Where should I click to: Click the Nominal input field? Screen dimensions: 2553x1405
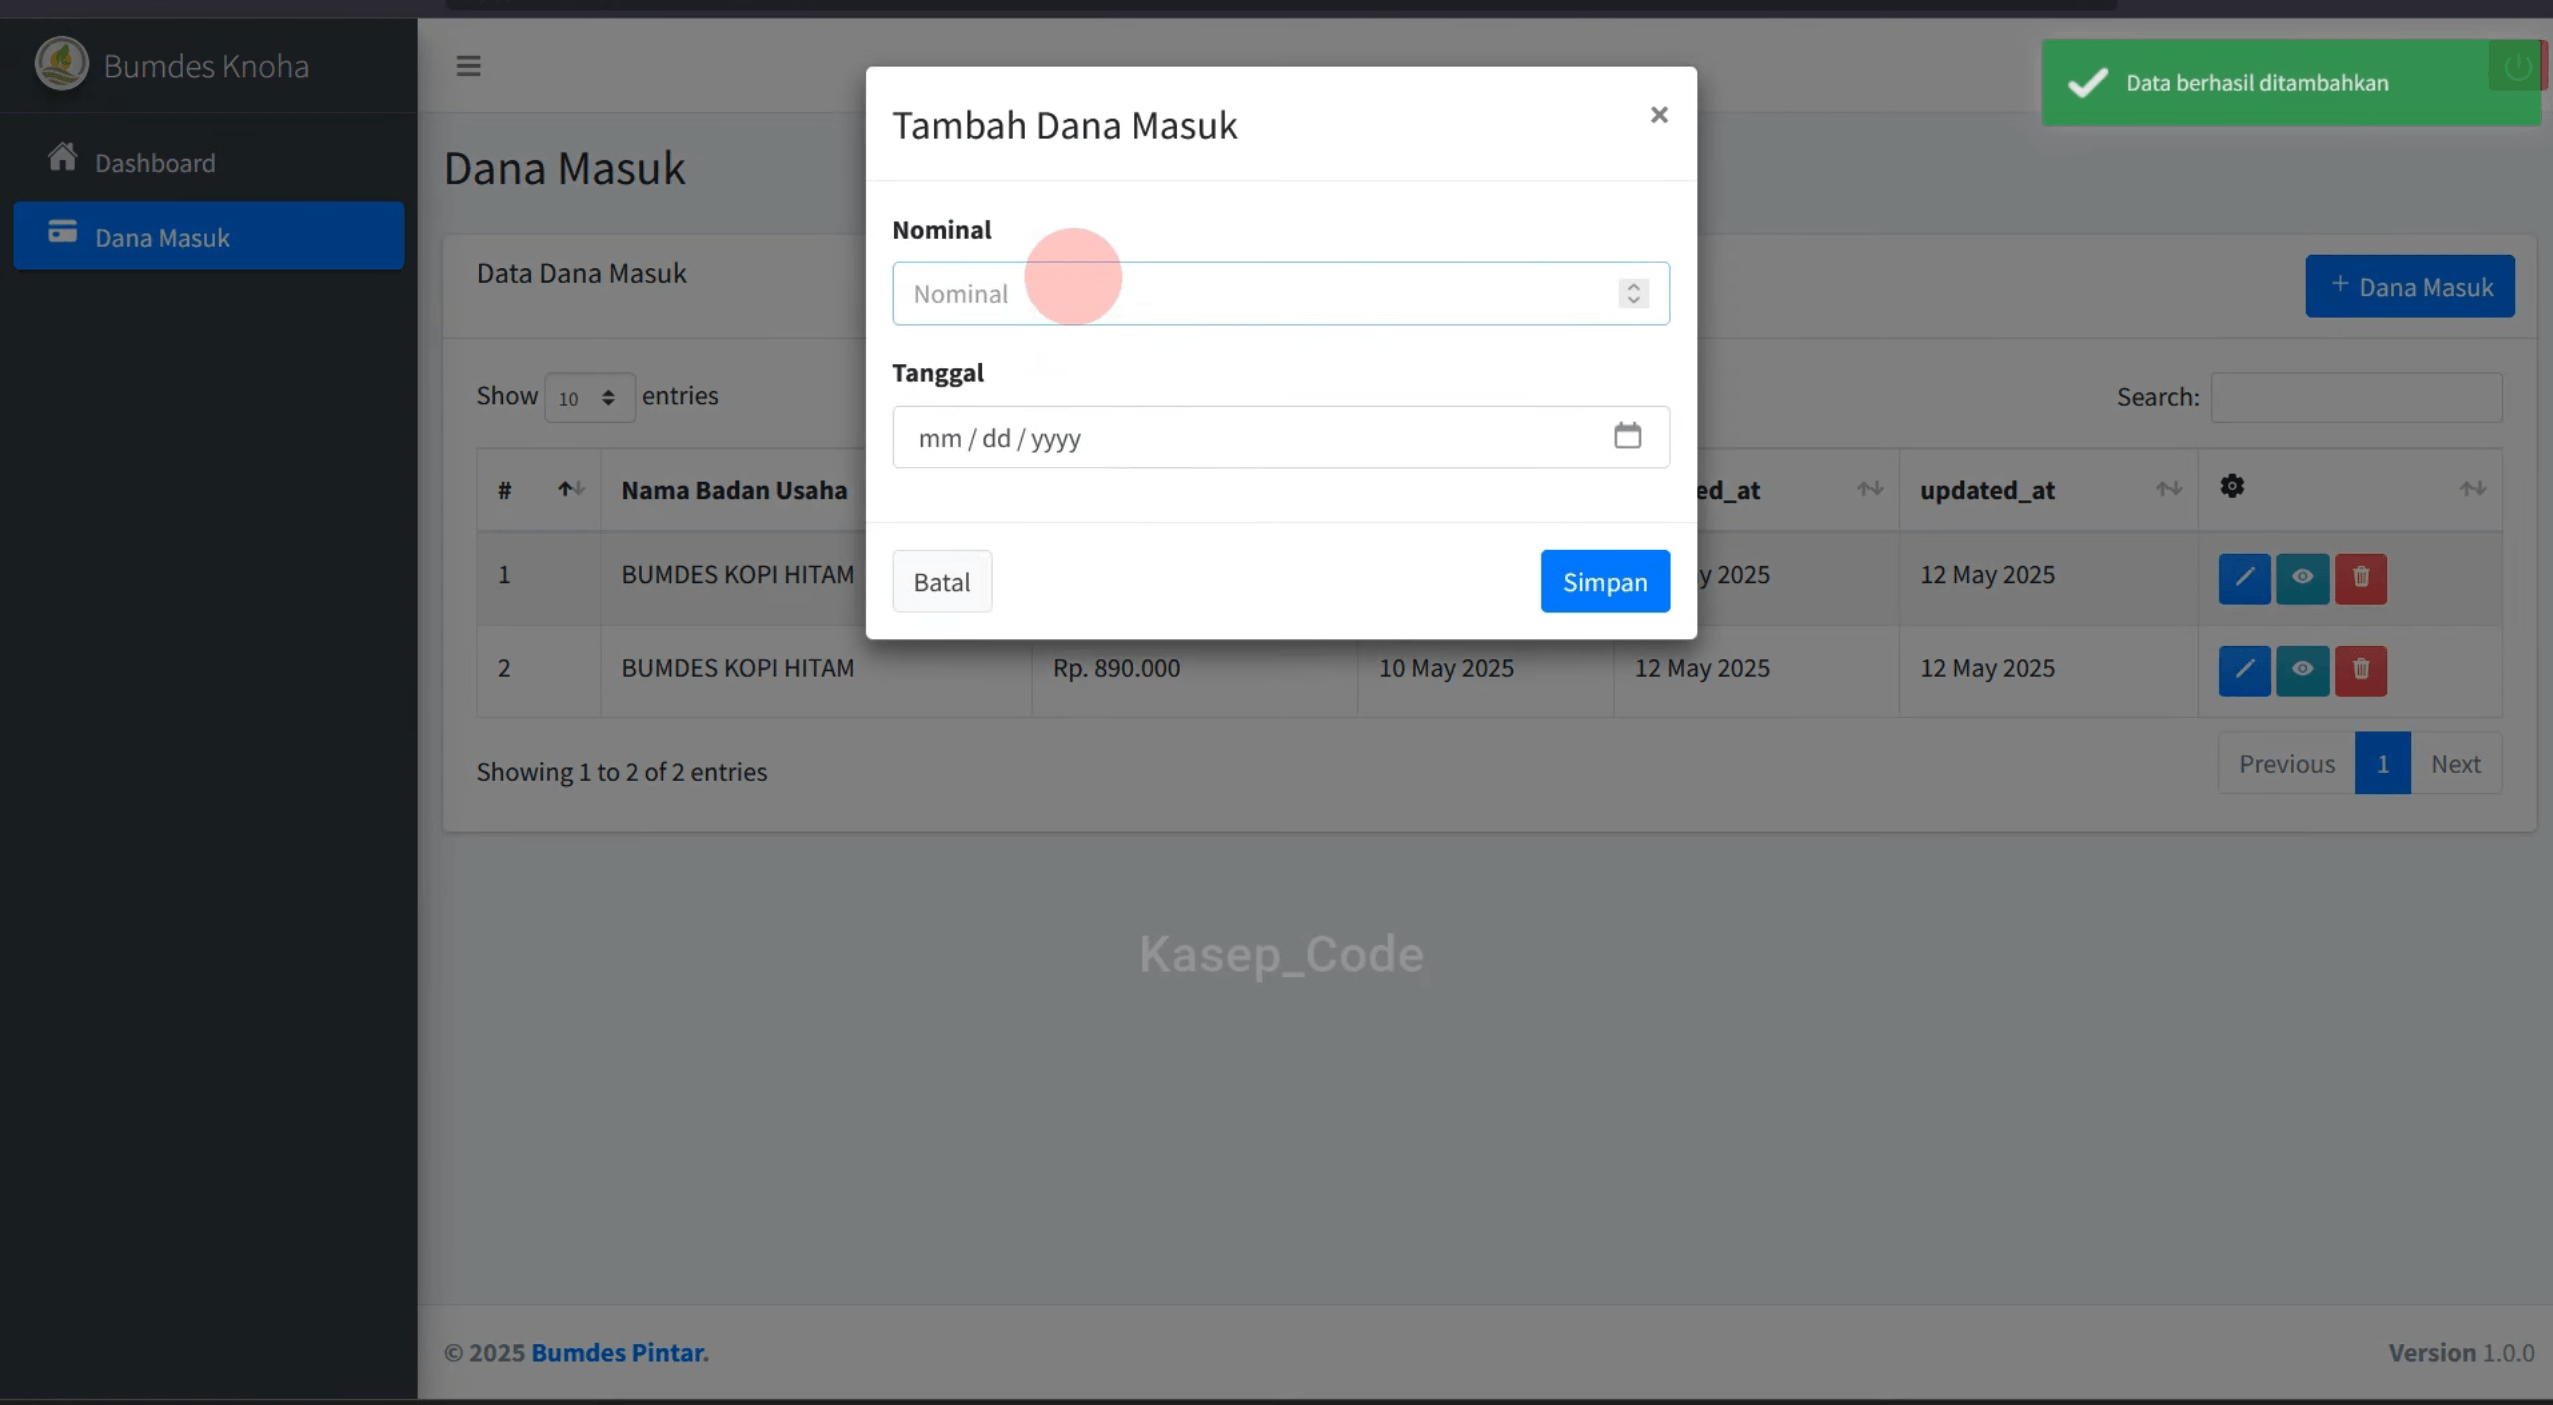(1280, 293)
